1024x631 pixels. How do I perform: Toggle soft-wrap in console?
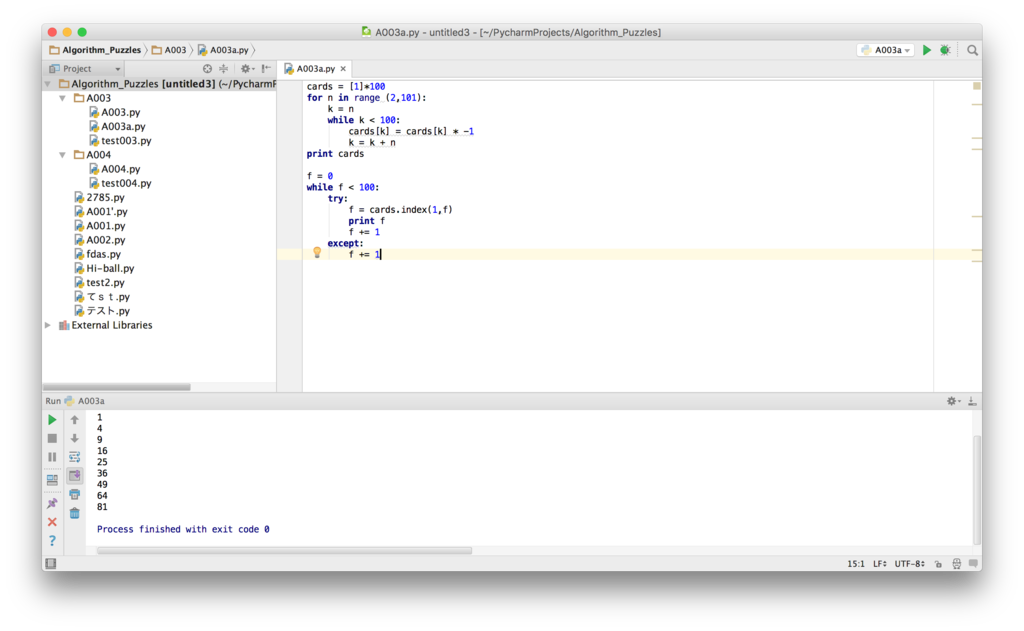[x=74, y=457]
